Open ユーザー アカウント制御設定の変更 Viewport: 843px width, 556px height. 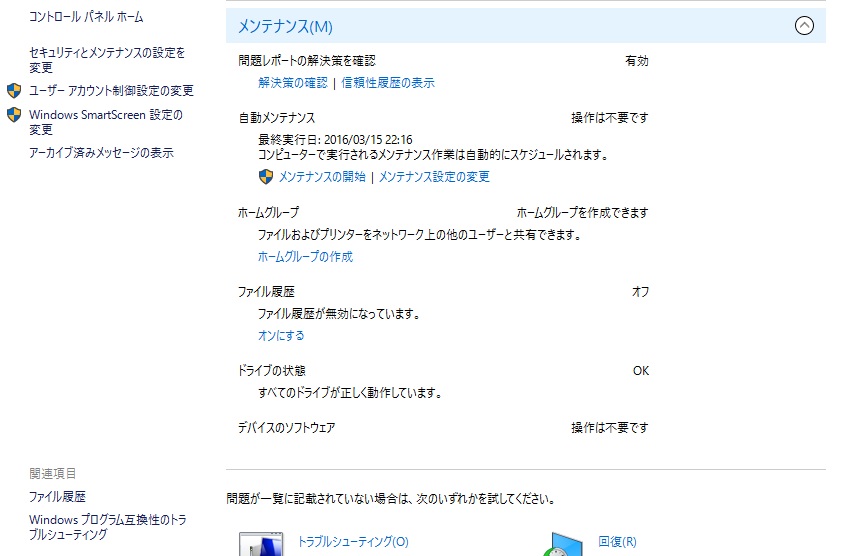coord(111,91)
